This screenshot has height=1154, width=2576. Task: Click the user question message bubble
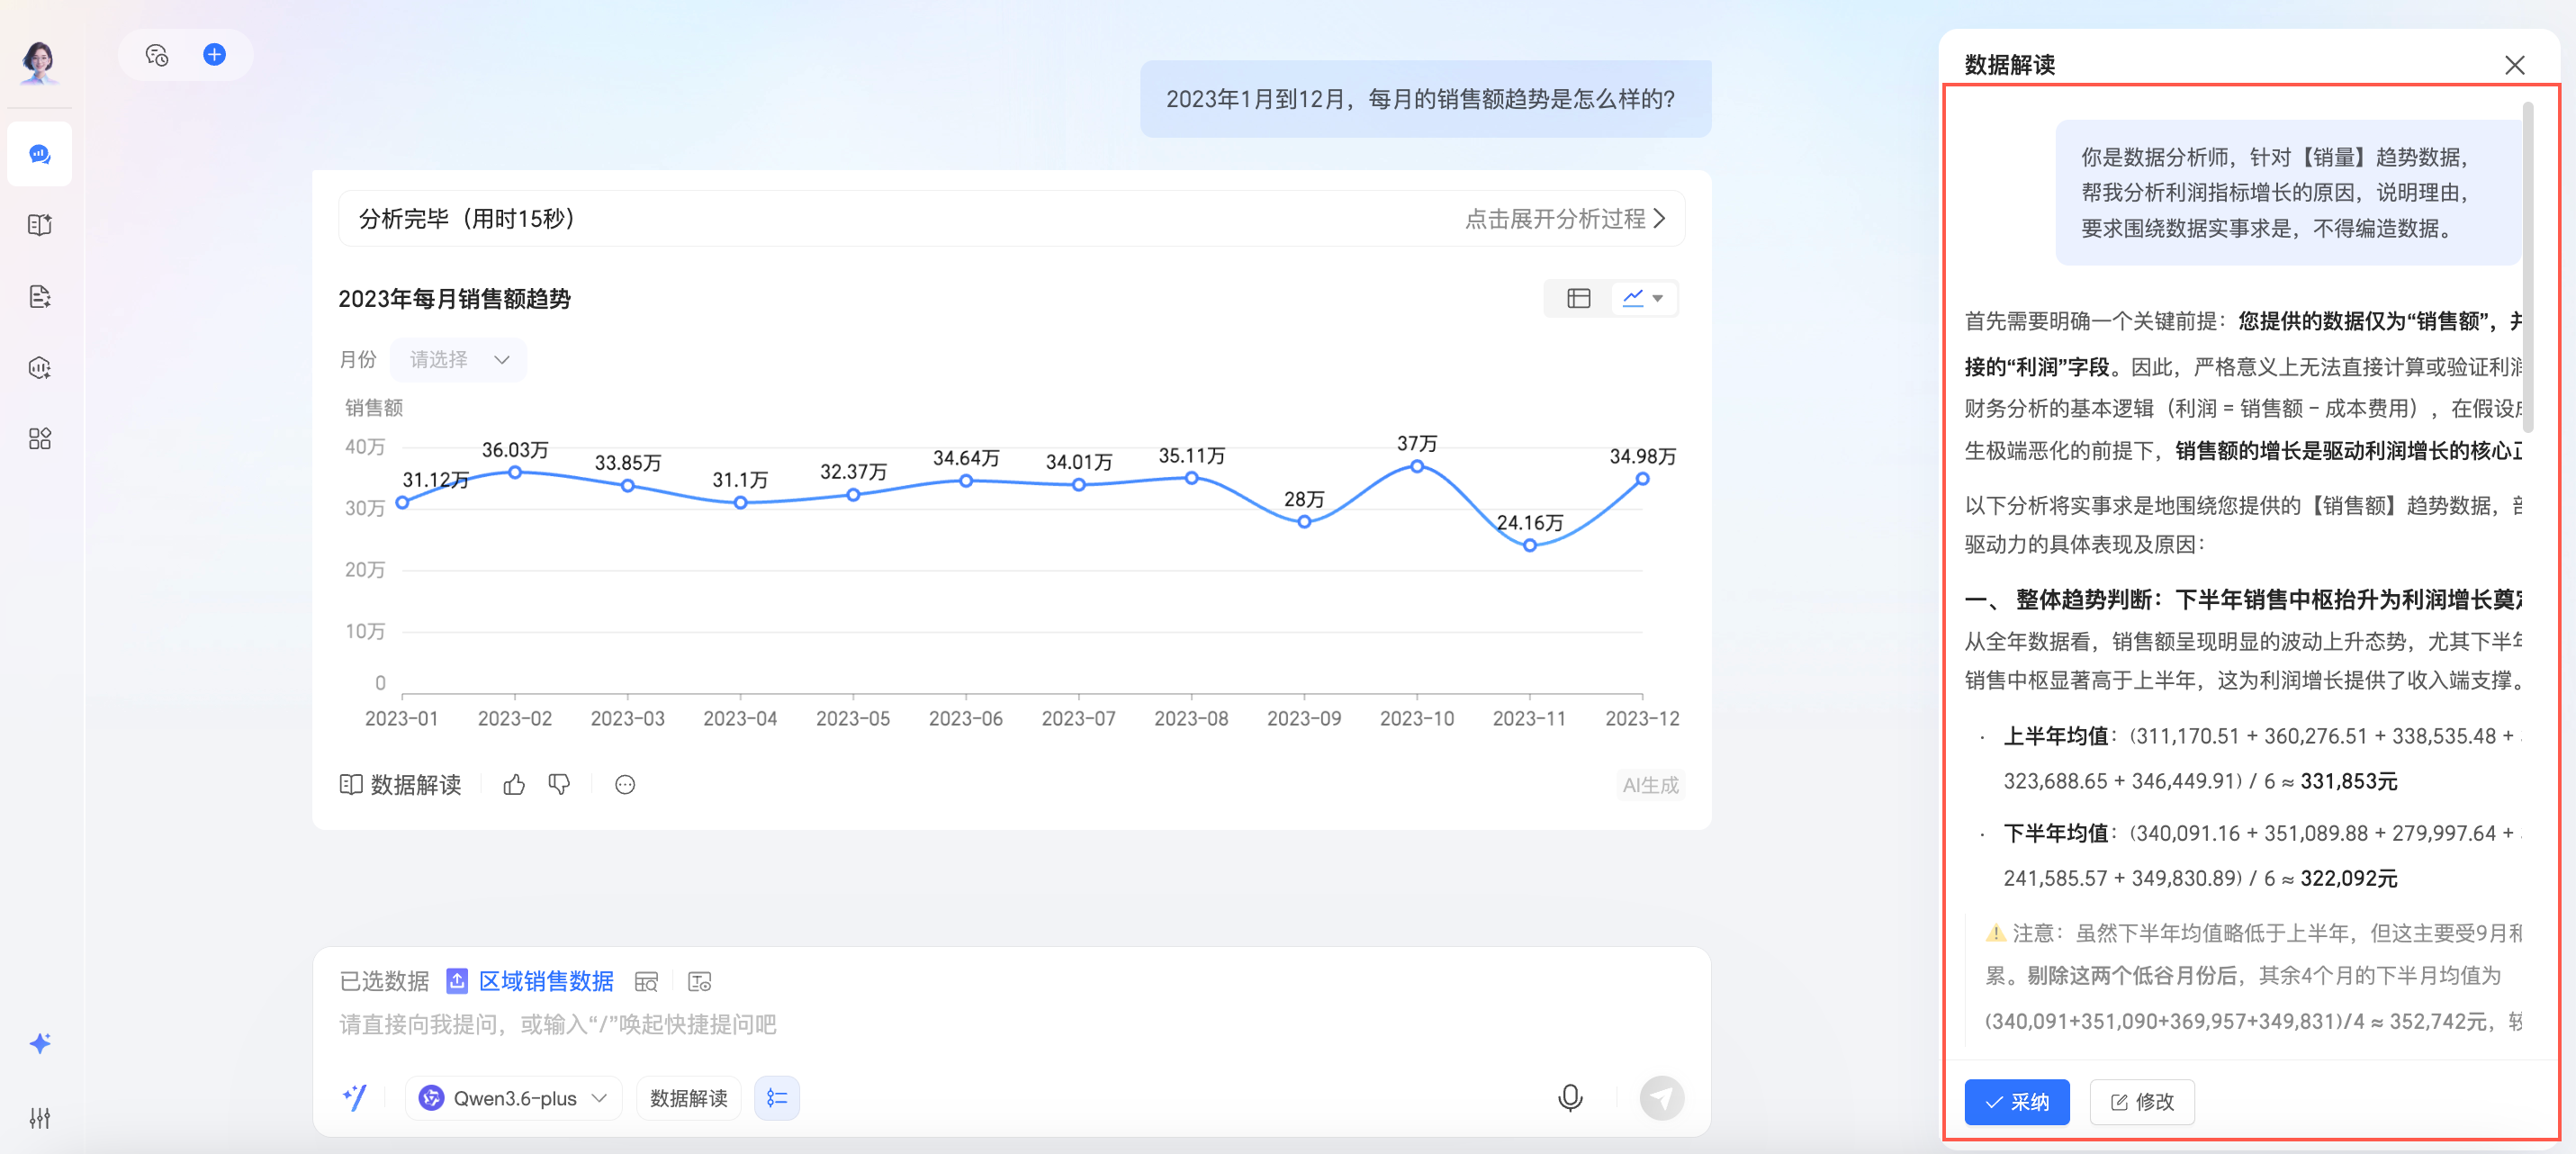1425,99
